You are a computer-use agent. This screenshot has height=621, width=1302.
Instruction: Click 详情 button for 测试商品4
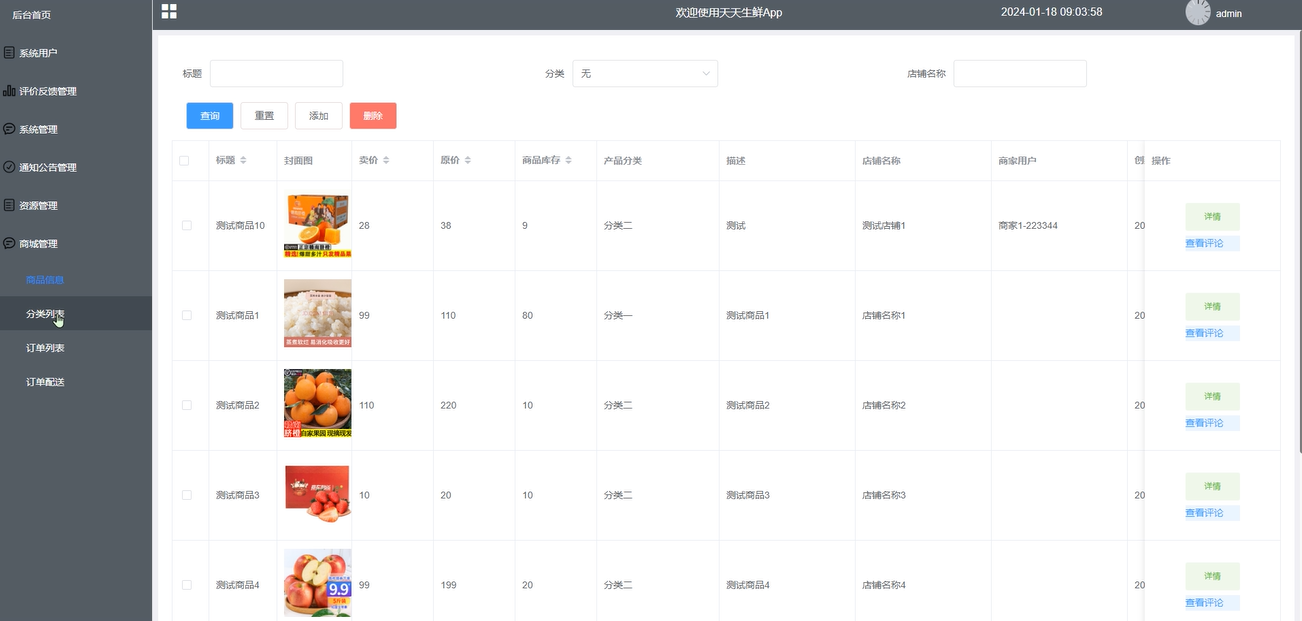1212,577
